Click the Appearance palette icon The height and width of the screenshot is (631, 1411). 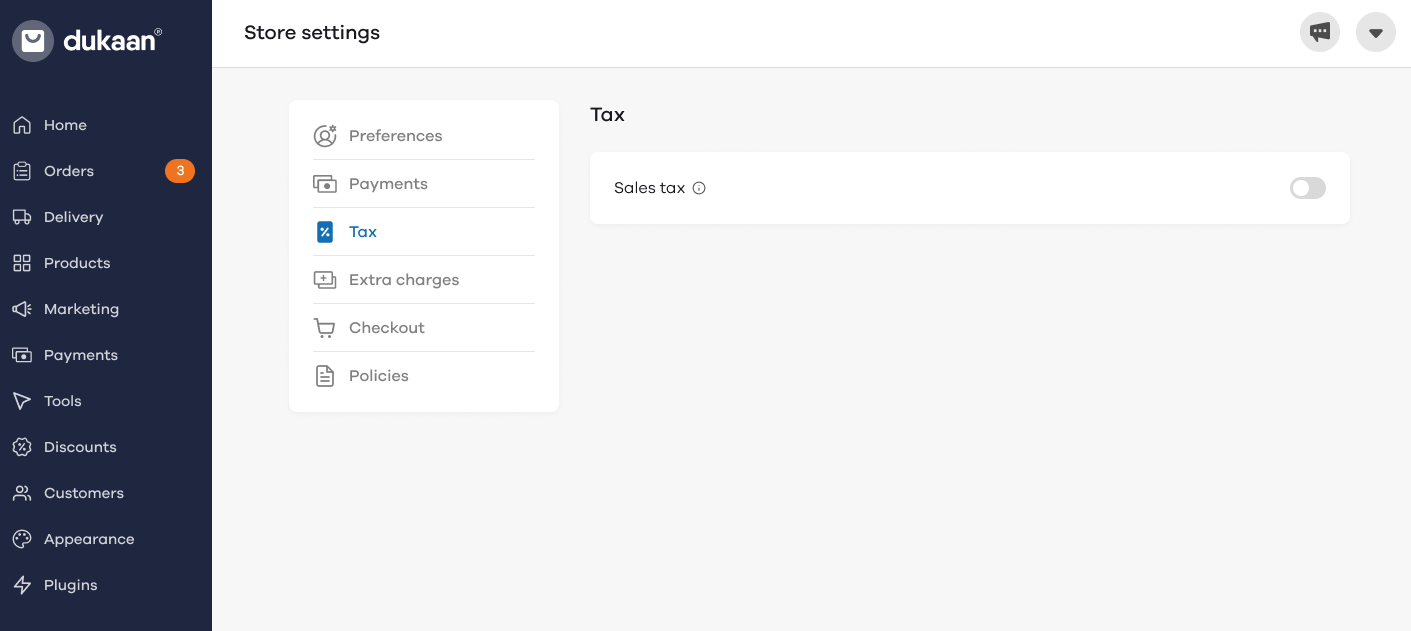(x=22, y=539)
